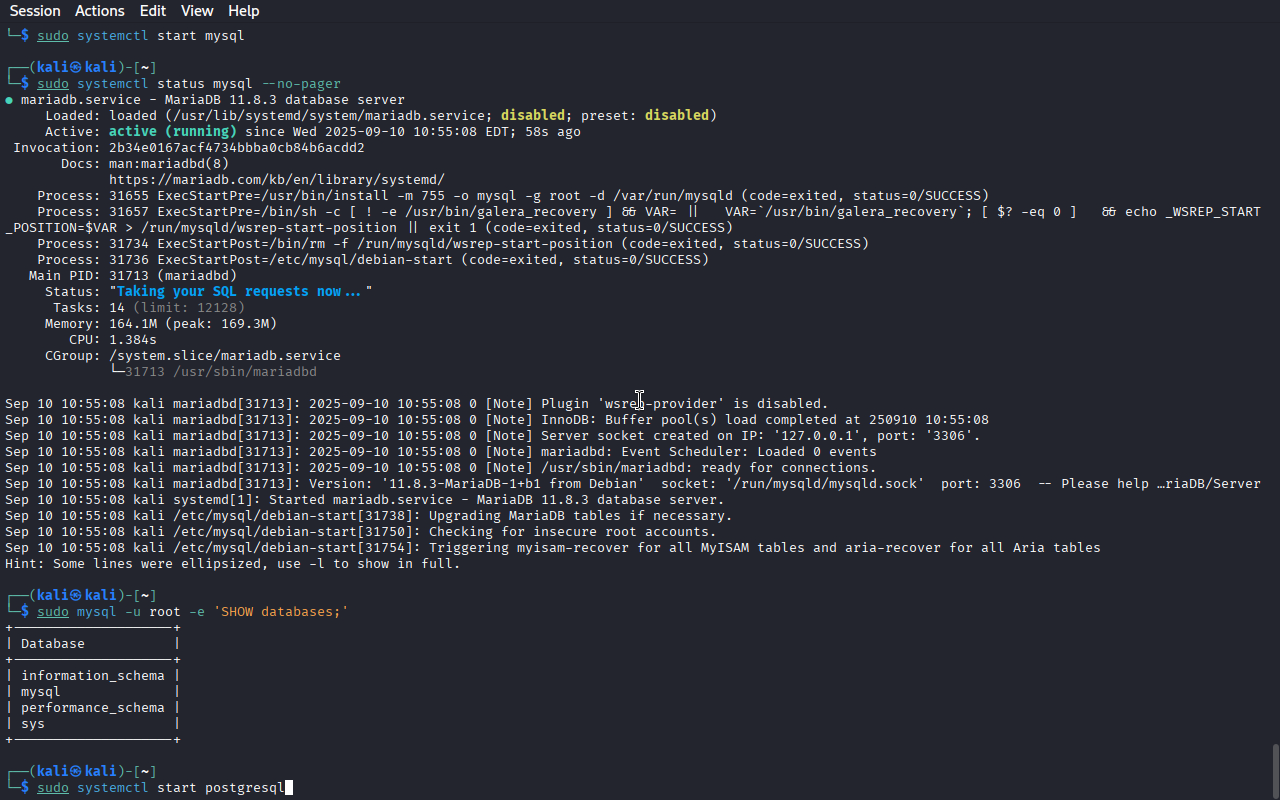Click the 'ExecStartPost=/etc/mysql/debian-start' process line
Image resolution: width=1280 pixels, height=800 pixels.
click(x=373, y=260)
